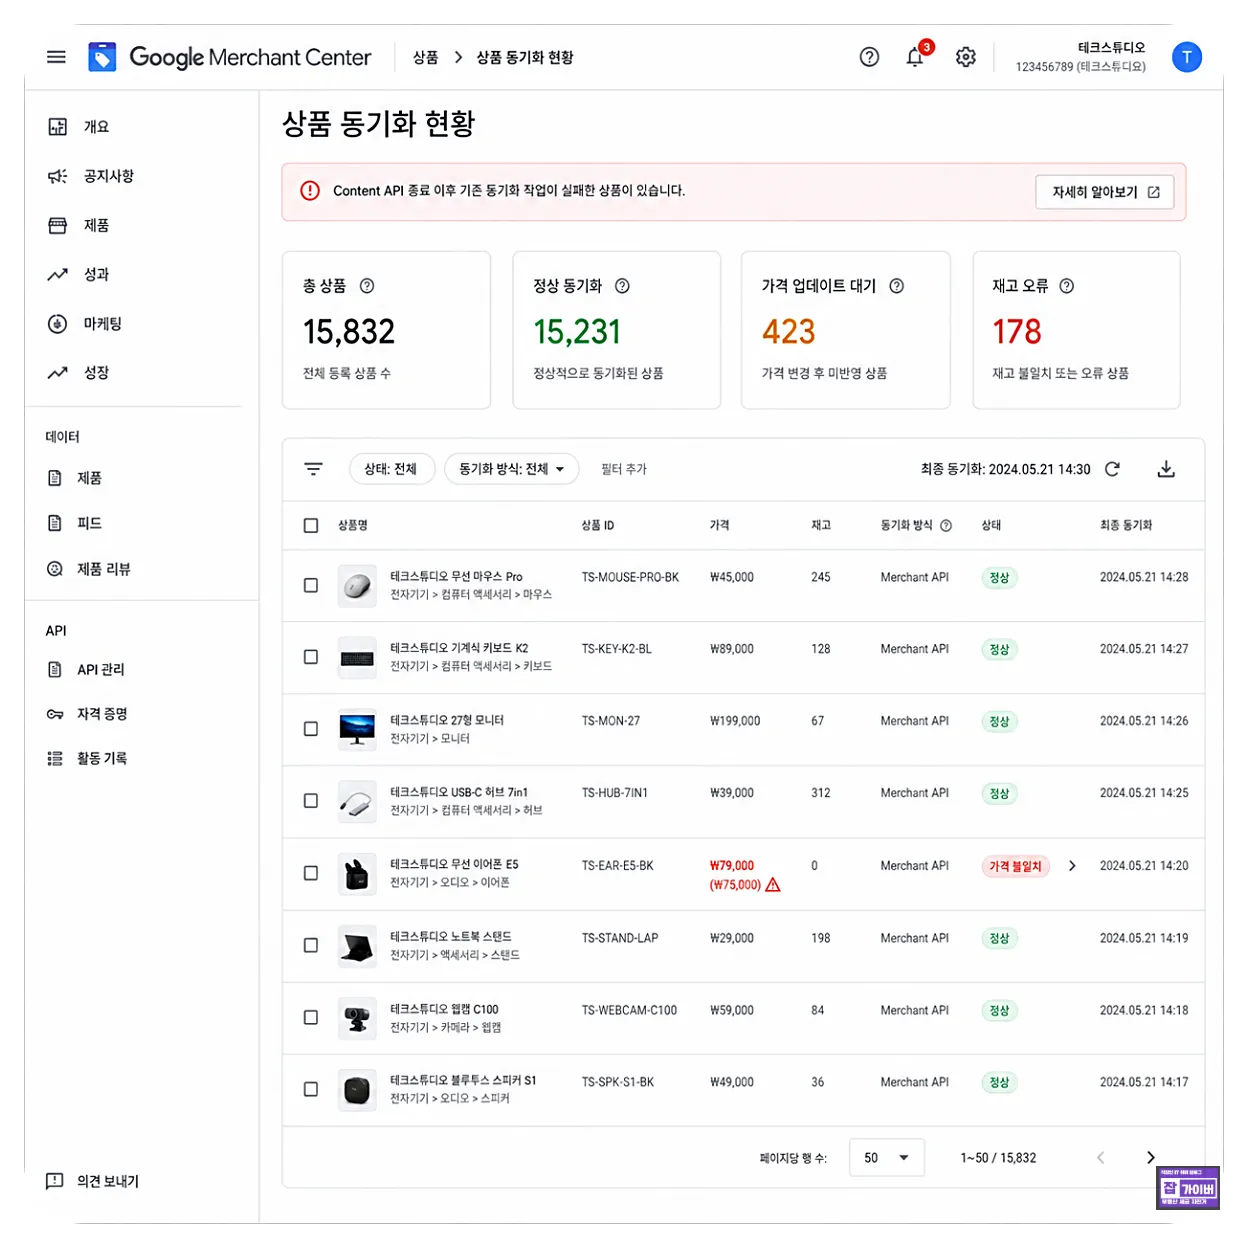Go to the next page arrow
This screenshot has height=1248, width=1248.
pyautogui.click(x=1150, y=1157)
